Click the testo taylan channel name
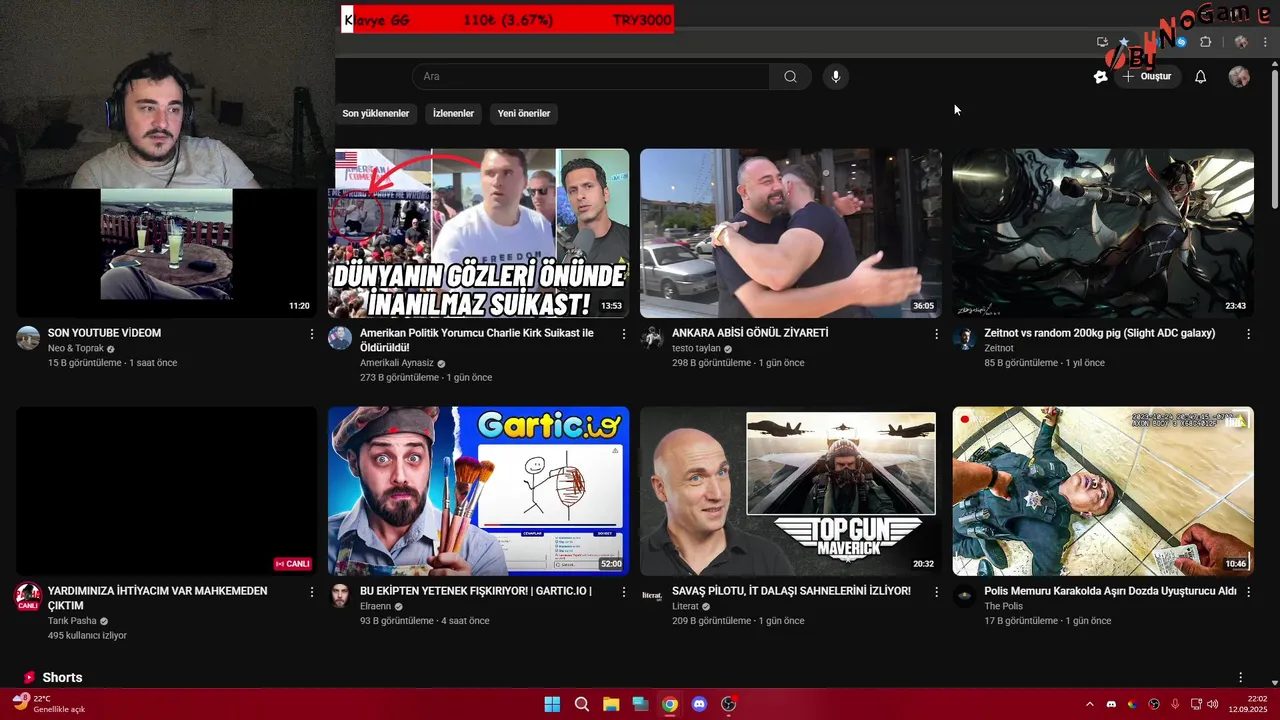Image resolution: width=1280 pixels, height=720 pixels. point(696,349)
